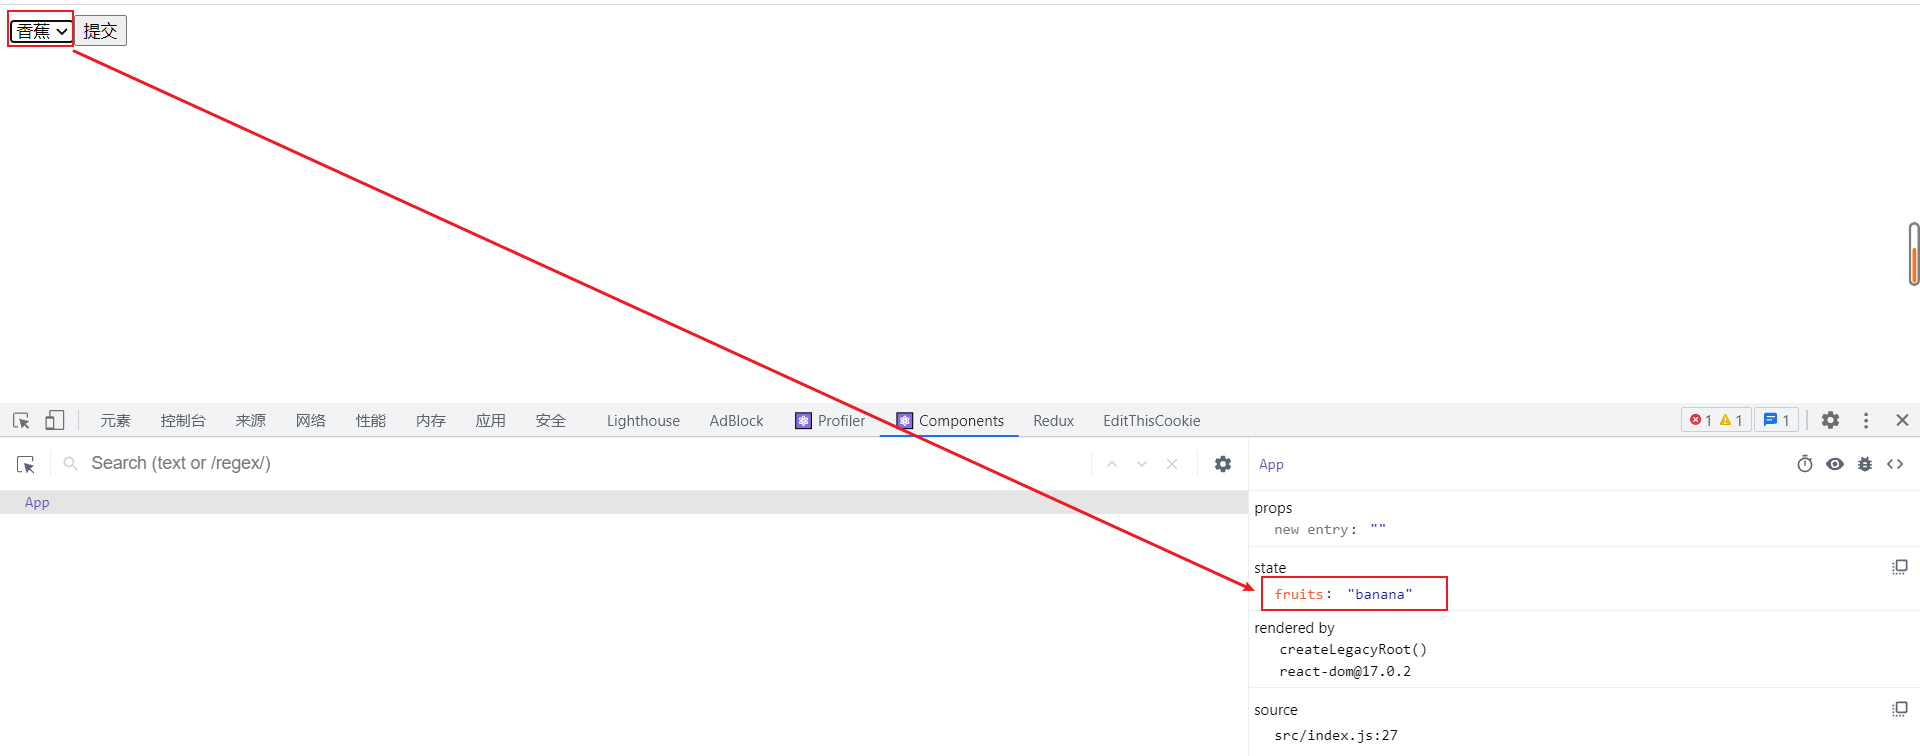The height and width of the screenshot is (756, 1920).
Task: Click the page vertical scrollbar thumb
Action: [1914, 254]
